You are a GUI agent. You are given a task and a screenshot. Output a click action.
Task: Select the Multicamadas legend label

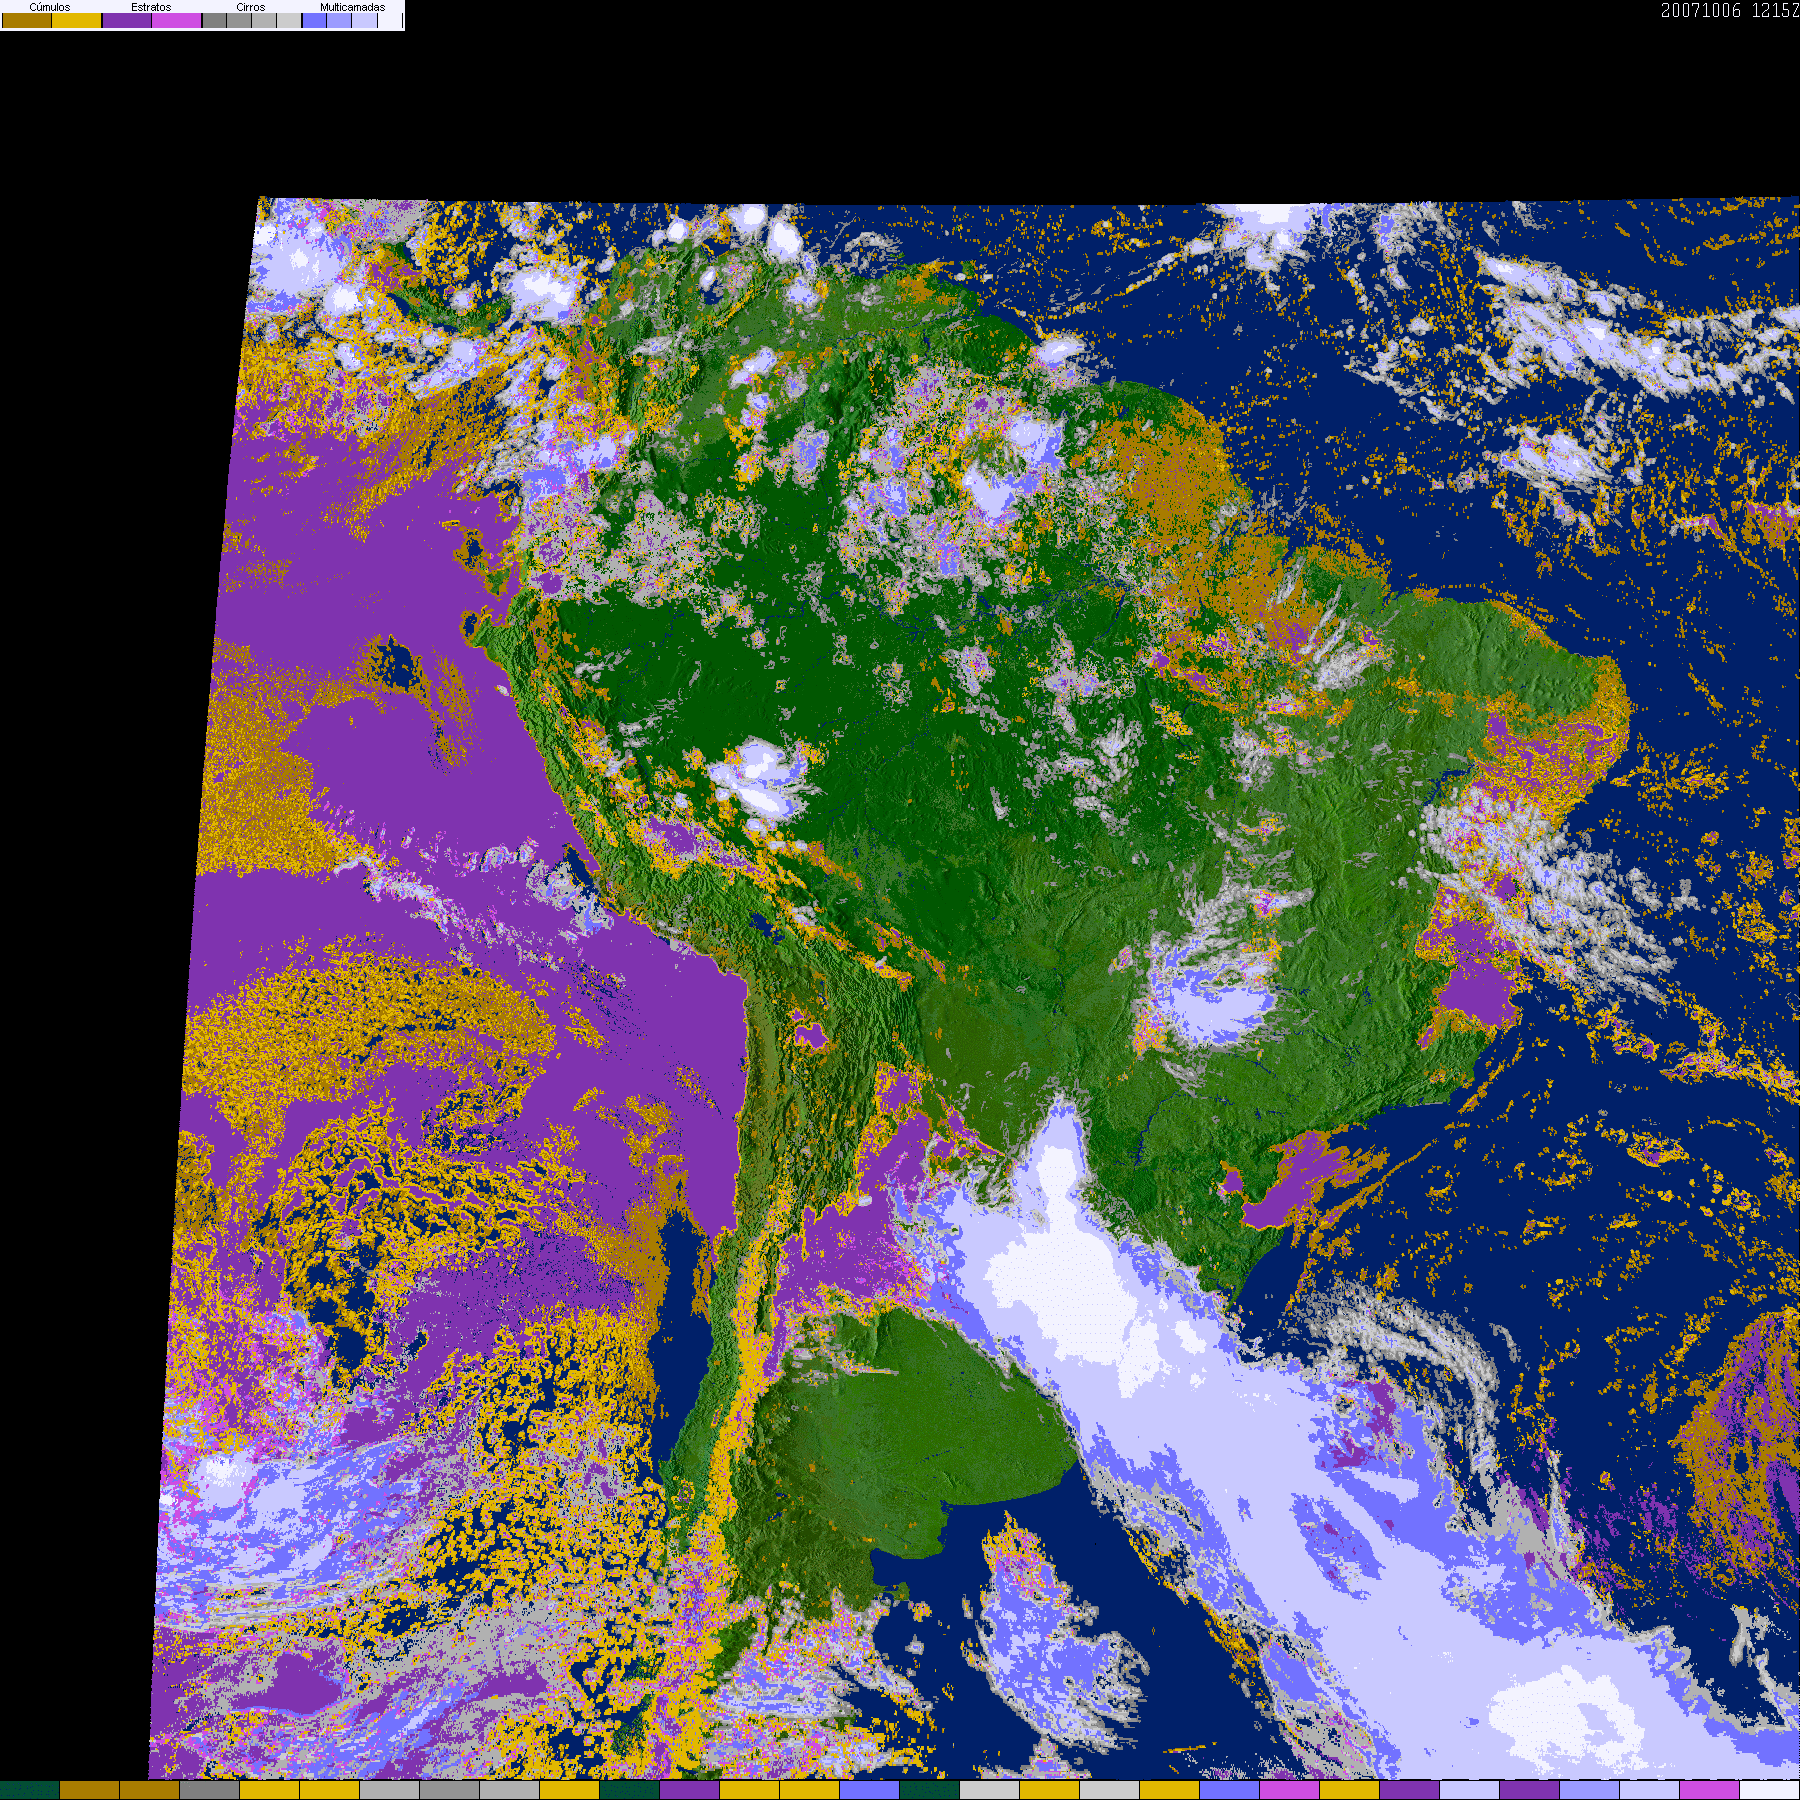(353, 7)
